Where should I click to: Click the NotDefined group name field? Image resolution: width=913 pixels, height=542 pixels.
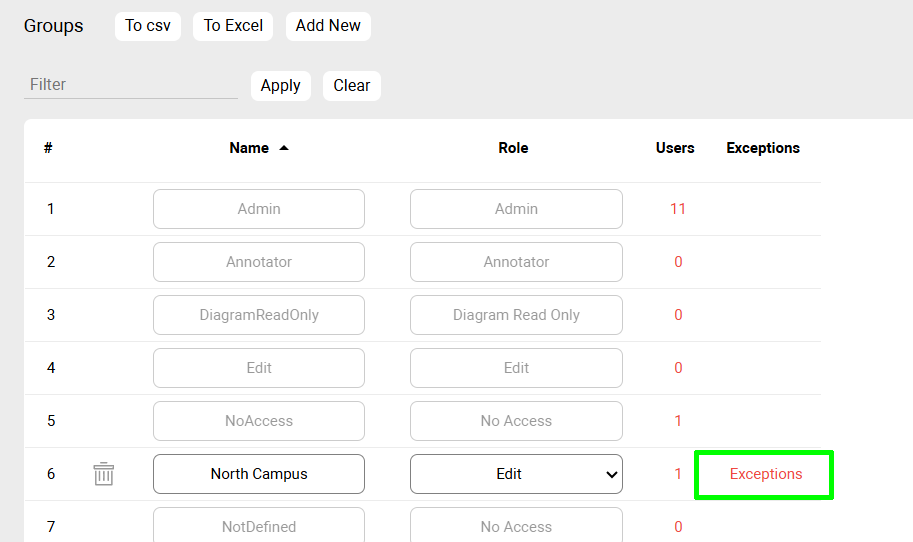(259, 526)
